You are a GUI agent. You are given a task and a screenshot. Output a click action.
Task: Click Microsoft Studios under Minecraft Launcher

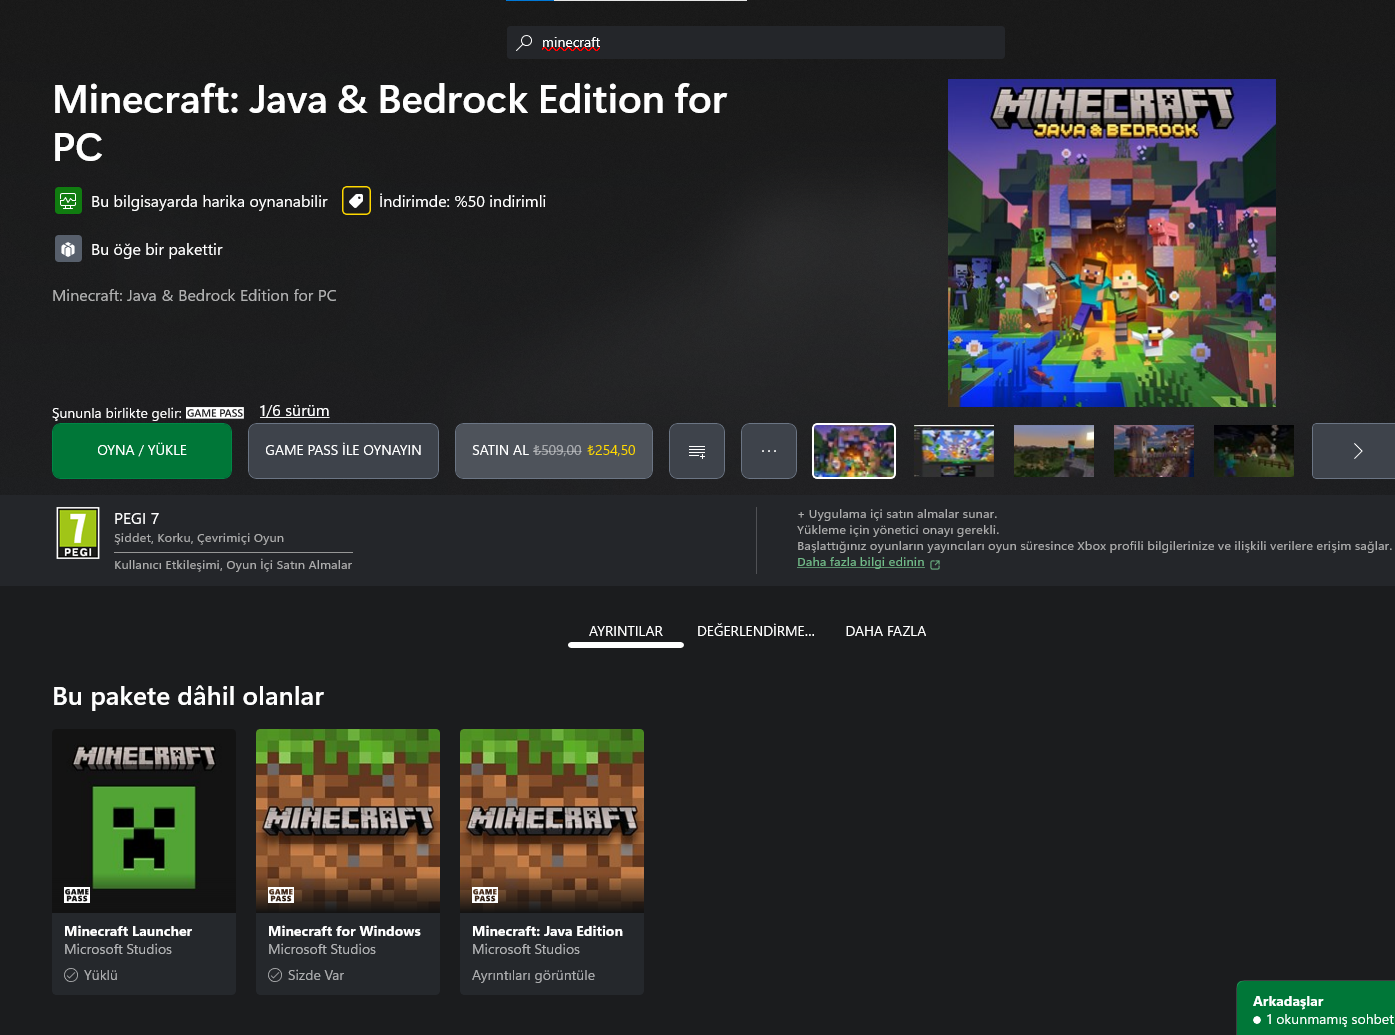(x=118, y=950)
